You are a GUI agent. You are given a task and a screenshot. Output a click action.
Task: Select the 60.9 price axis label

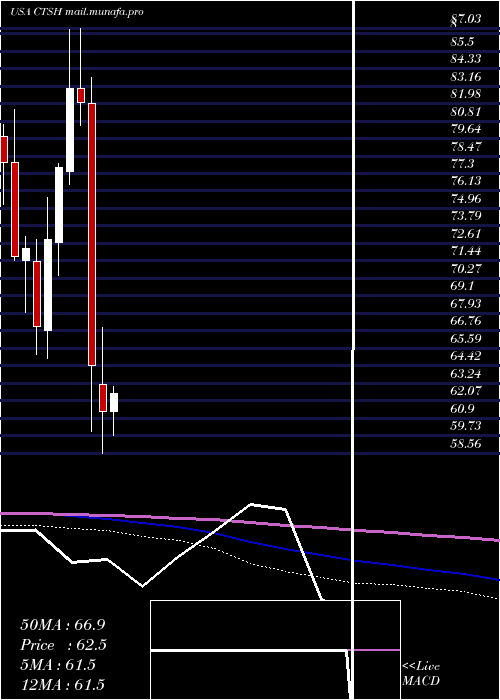click(462, 408)
